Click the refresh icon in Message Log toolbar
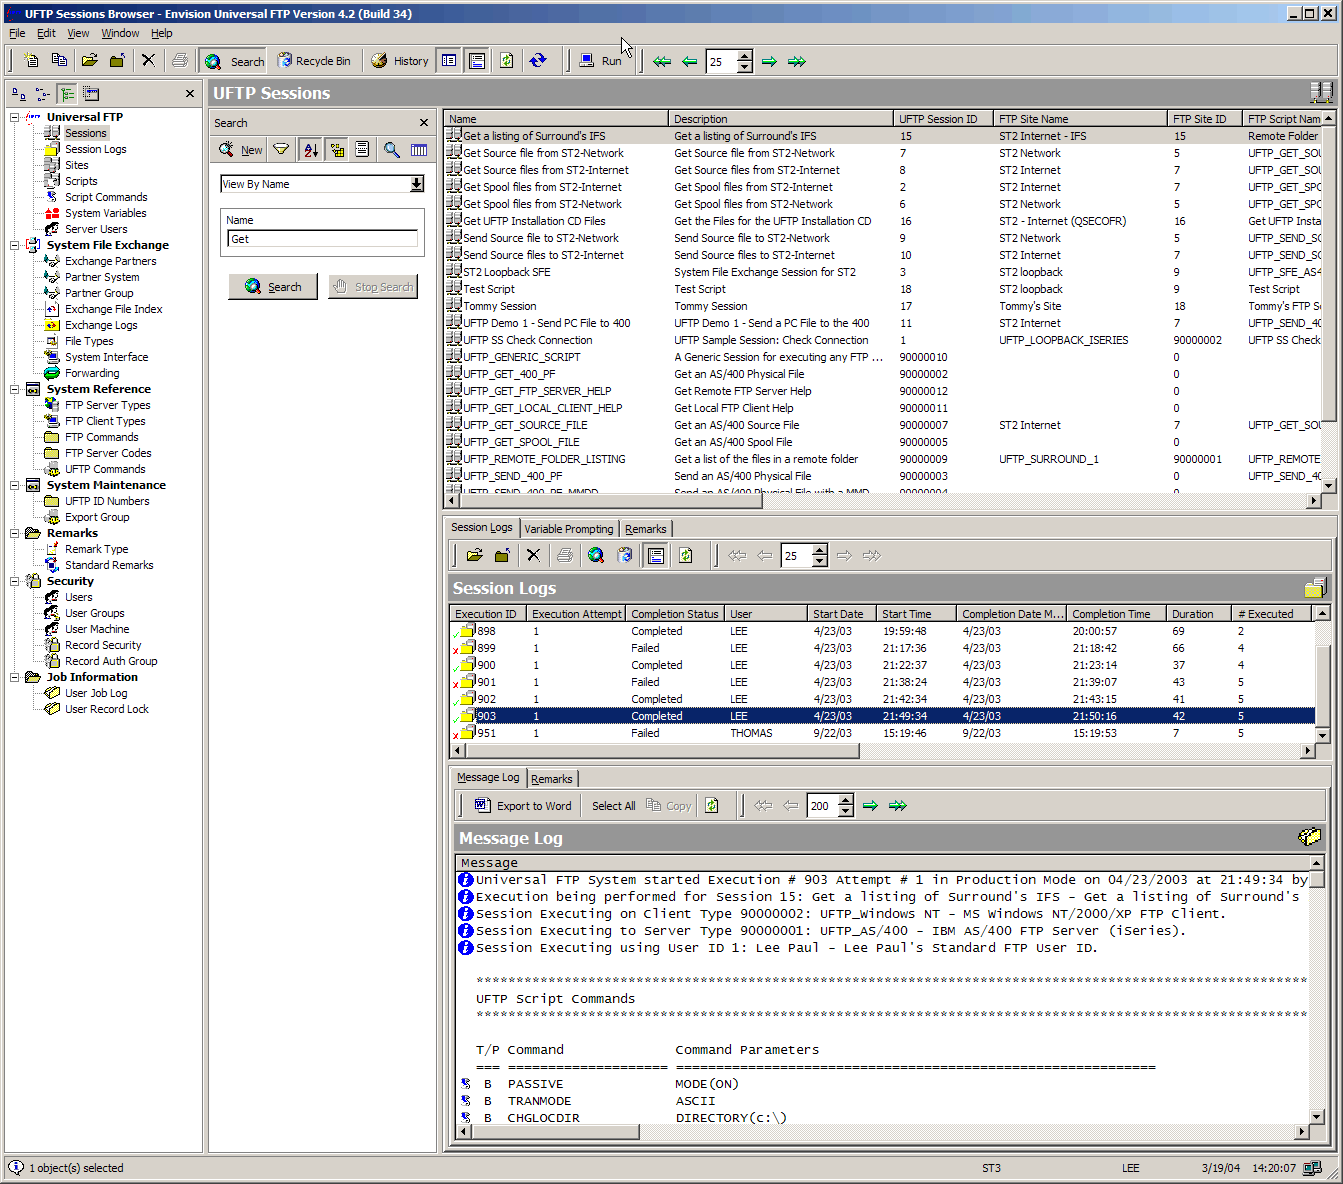The height and width of the screenshot is (1184, 1343). click(x=712, y=805)
